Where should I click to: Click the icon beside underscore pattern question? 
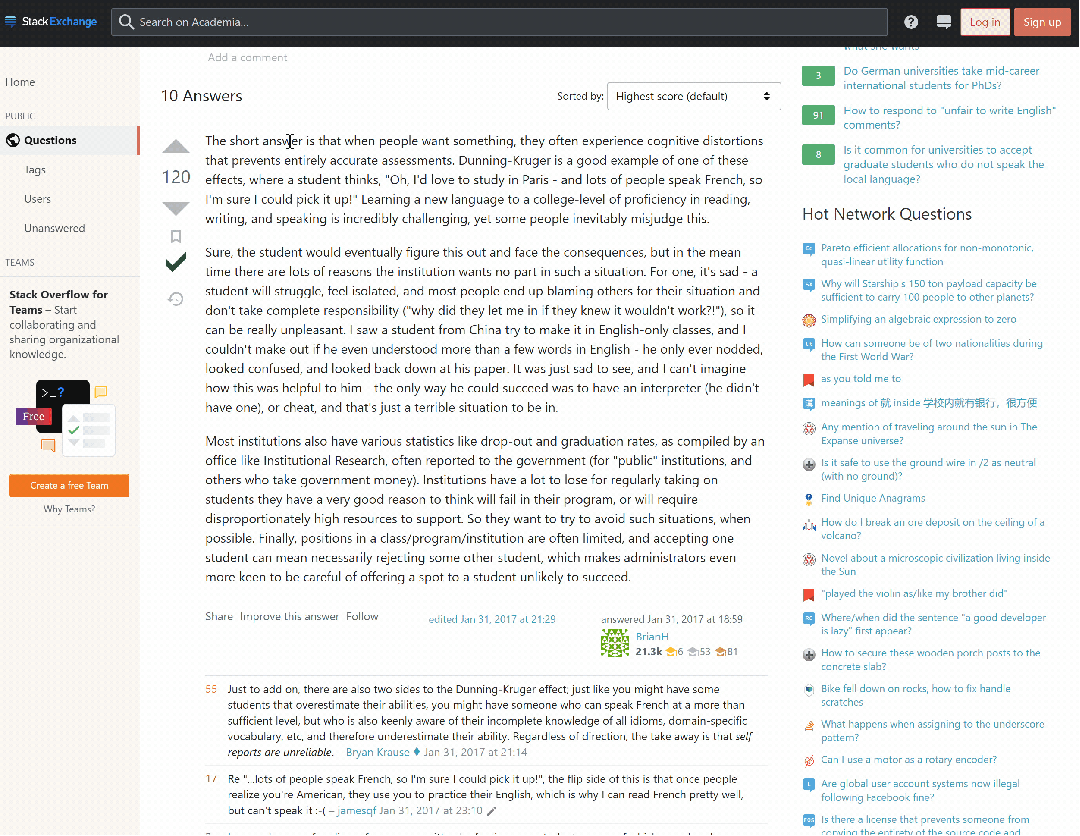point(809,725)
